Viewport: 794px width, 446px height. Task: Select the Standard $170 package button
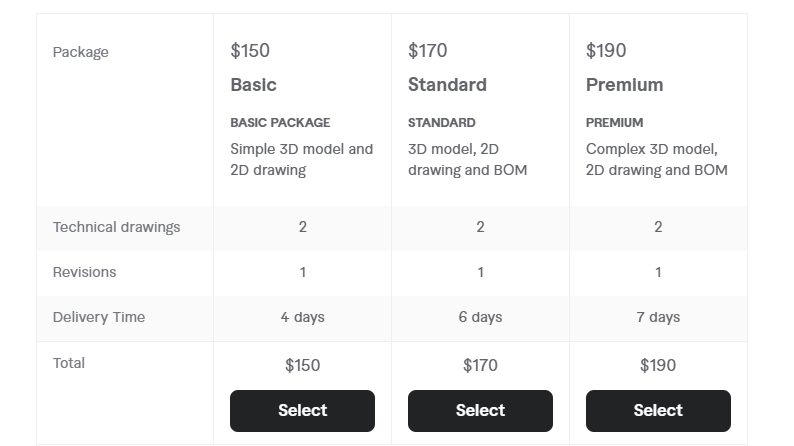[480, 411]
